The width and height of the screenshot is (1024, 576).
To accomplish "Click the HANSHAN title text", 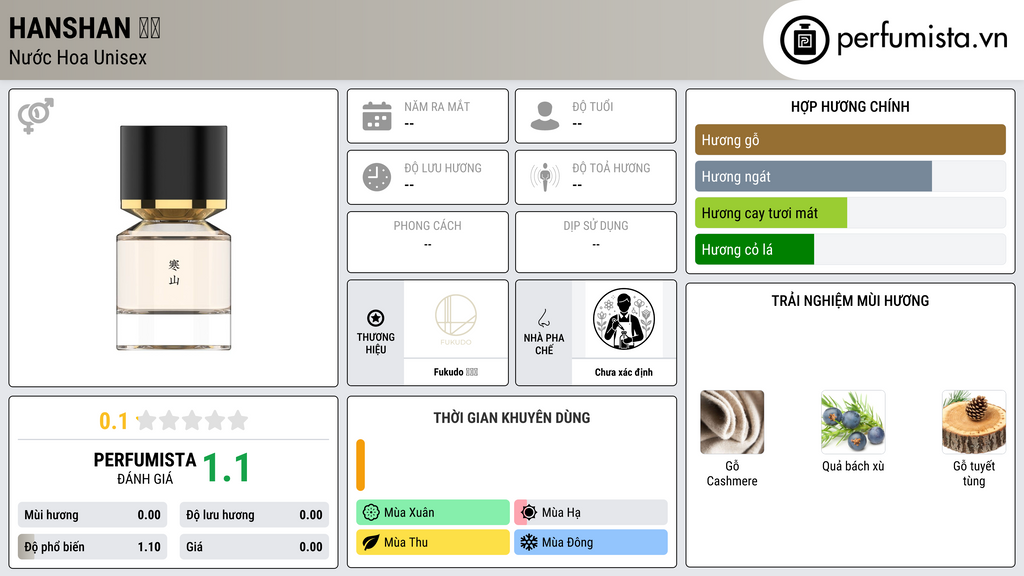I will 70,28.
